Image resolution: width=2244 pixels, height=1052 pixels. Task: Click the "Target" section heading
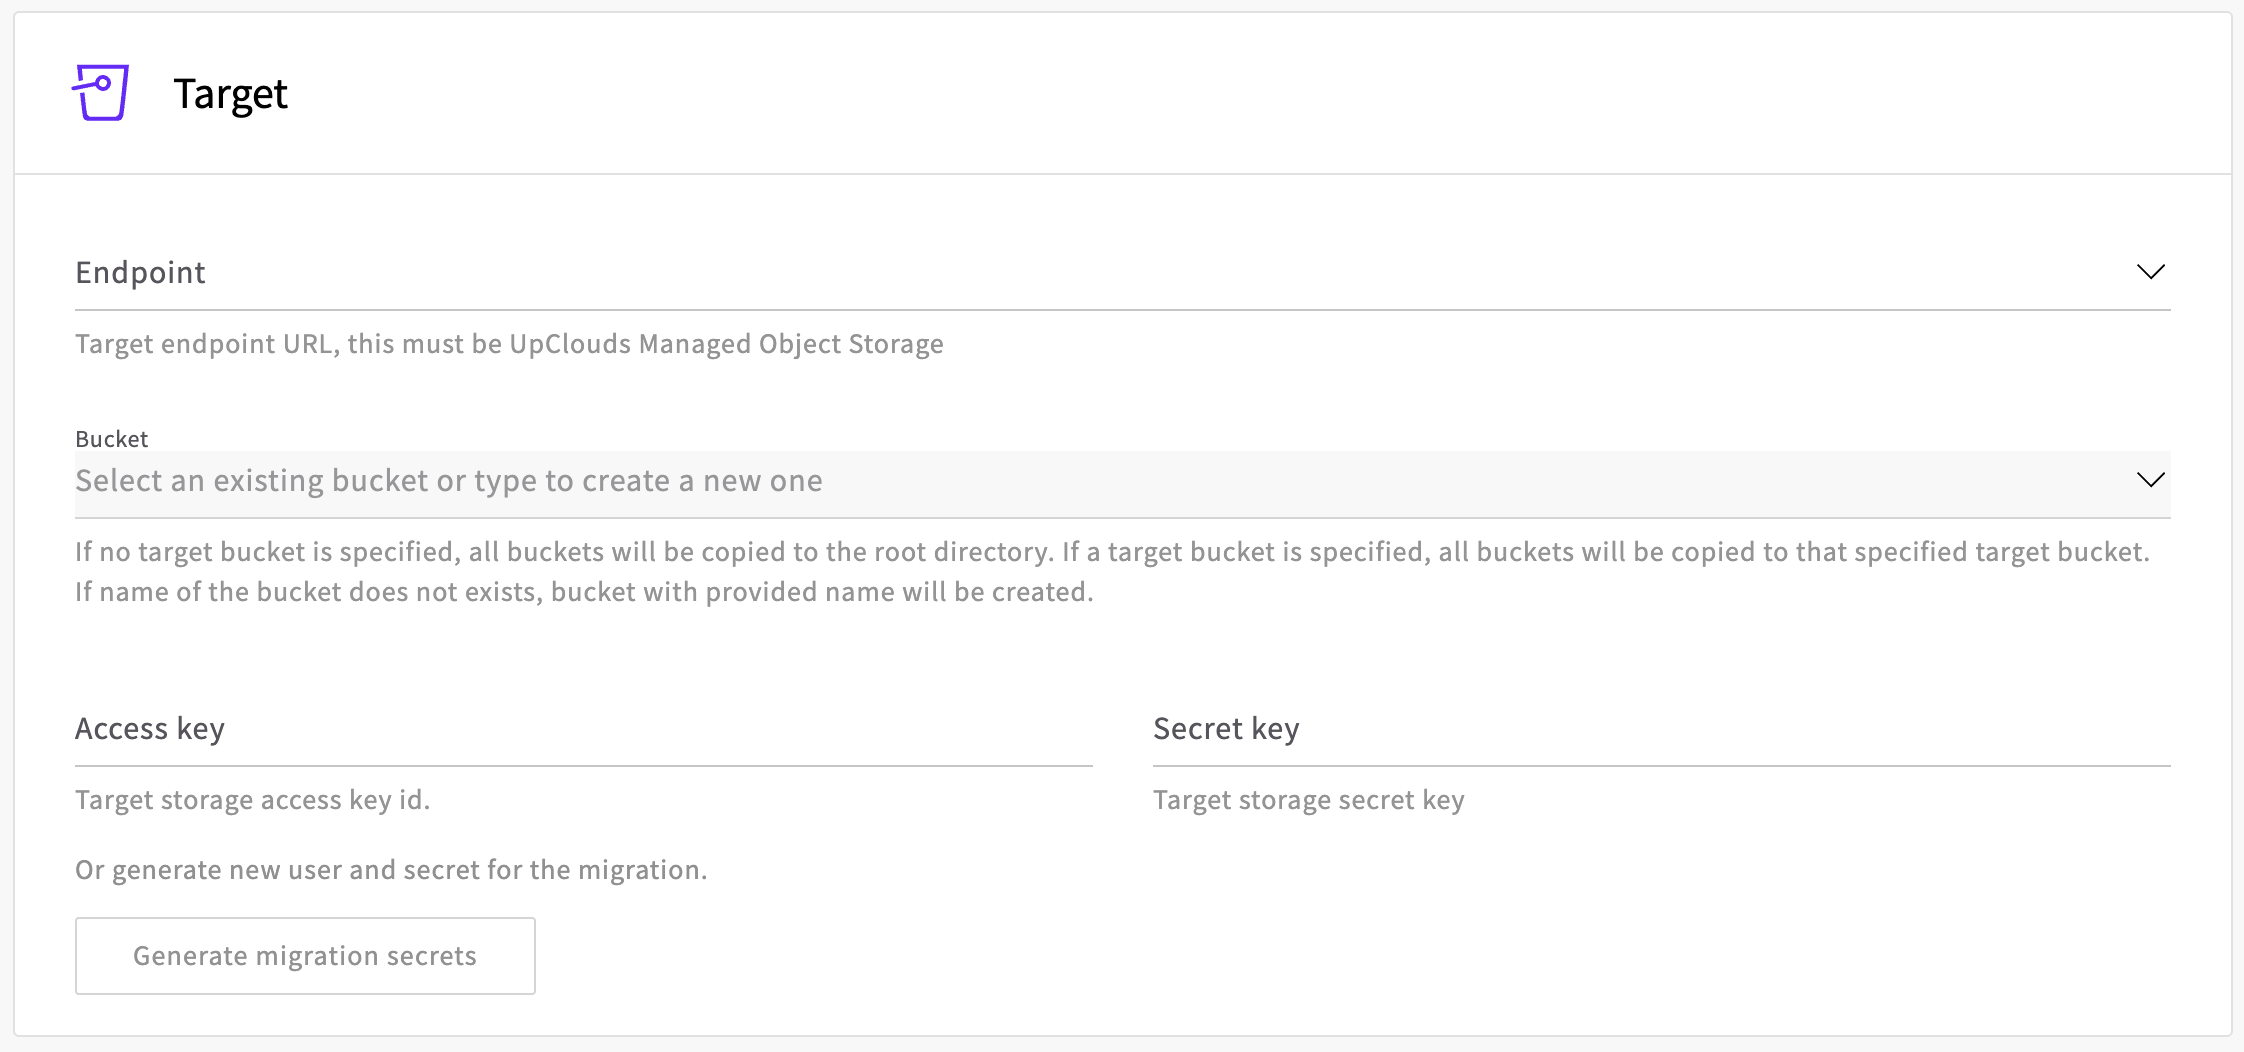(x=230, y=94)
